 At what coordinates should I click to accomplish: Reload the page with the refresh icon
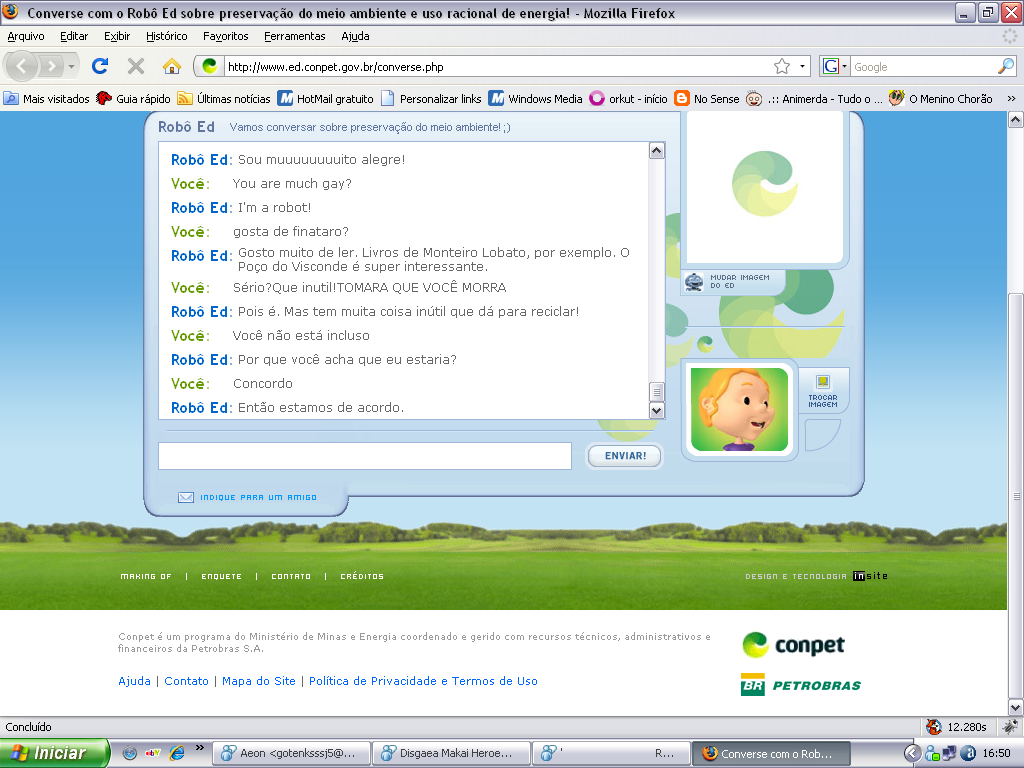point(100,66)
